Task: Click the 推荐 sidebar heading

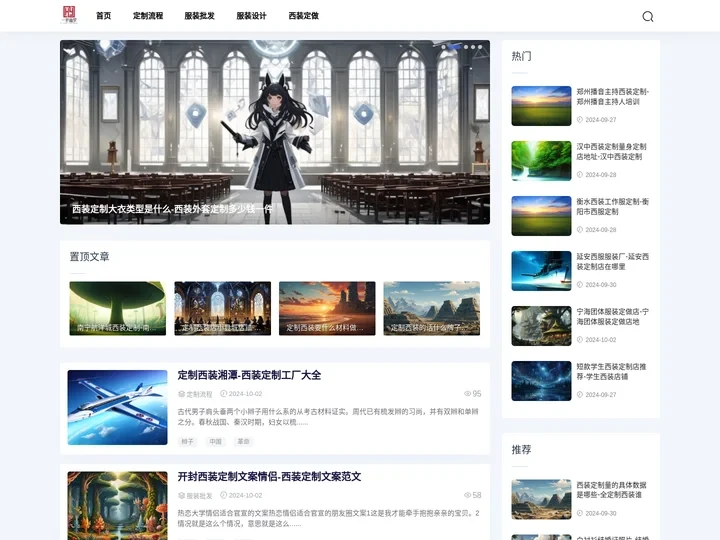Action: [522, 450]
